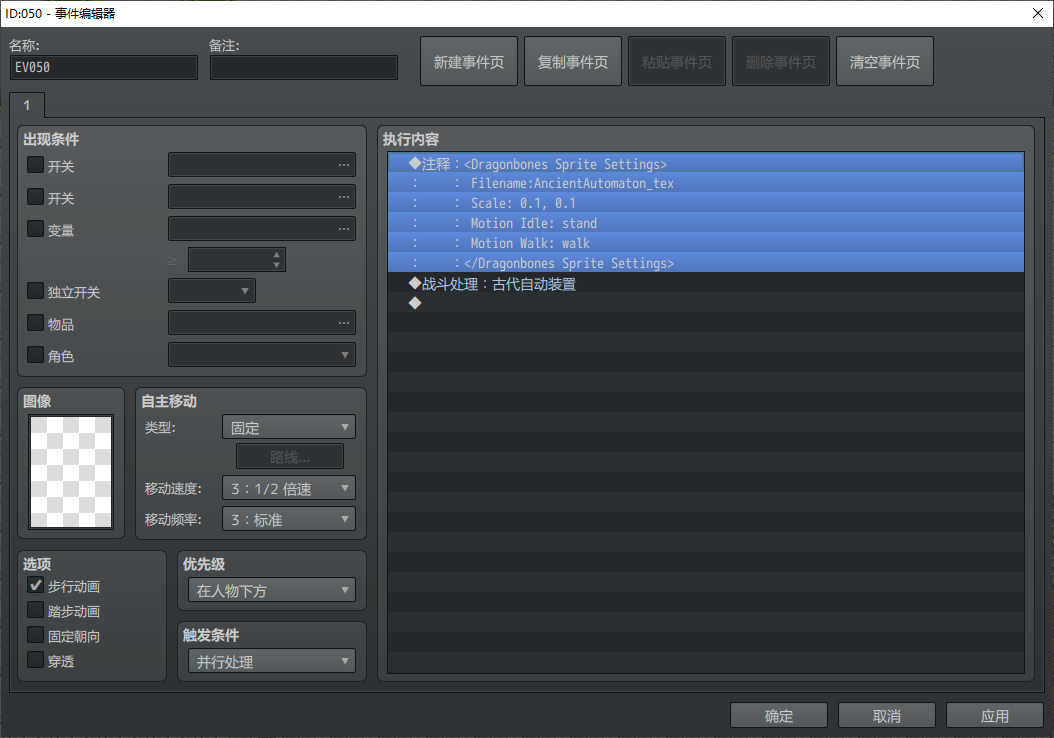Enable the upper 开关 condition checkbox

35,165
